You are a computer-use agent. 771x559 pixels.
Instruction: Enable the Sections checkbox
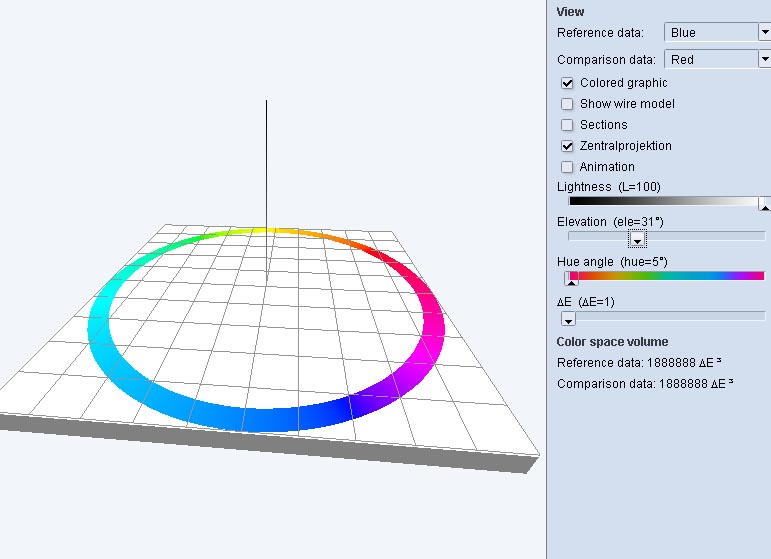tap(567, 125)
